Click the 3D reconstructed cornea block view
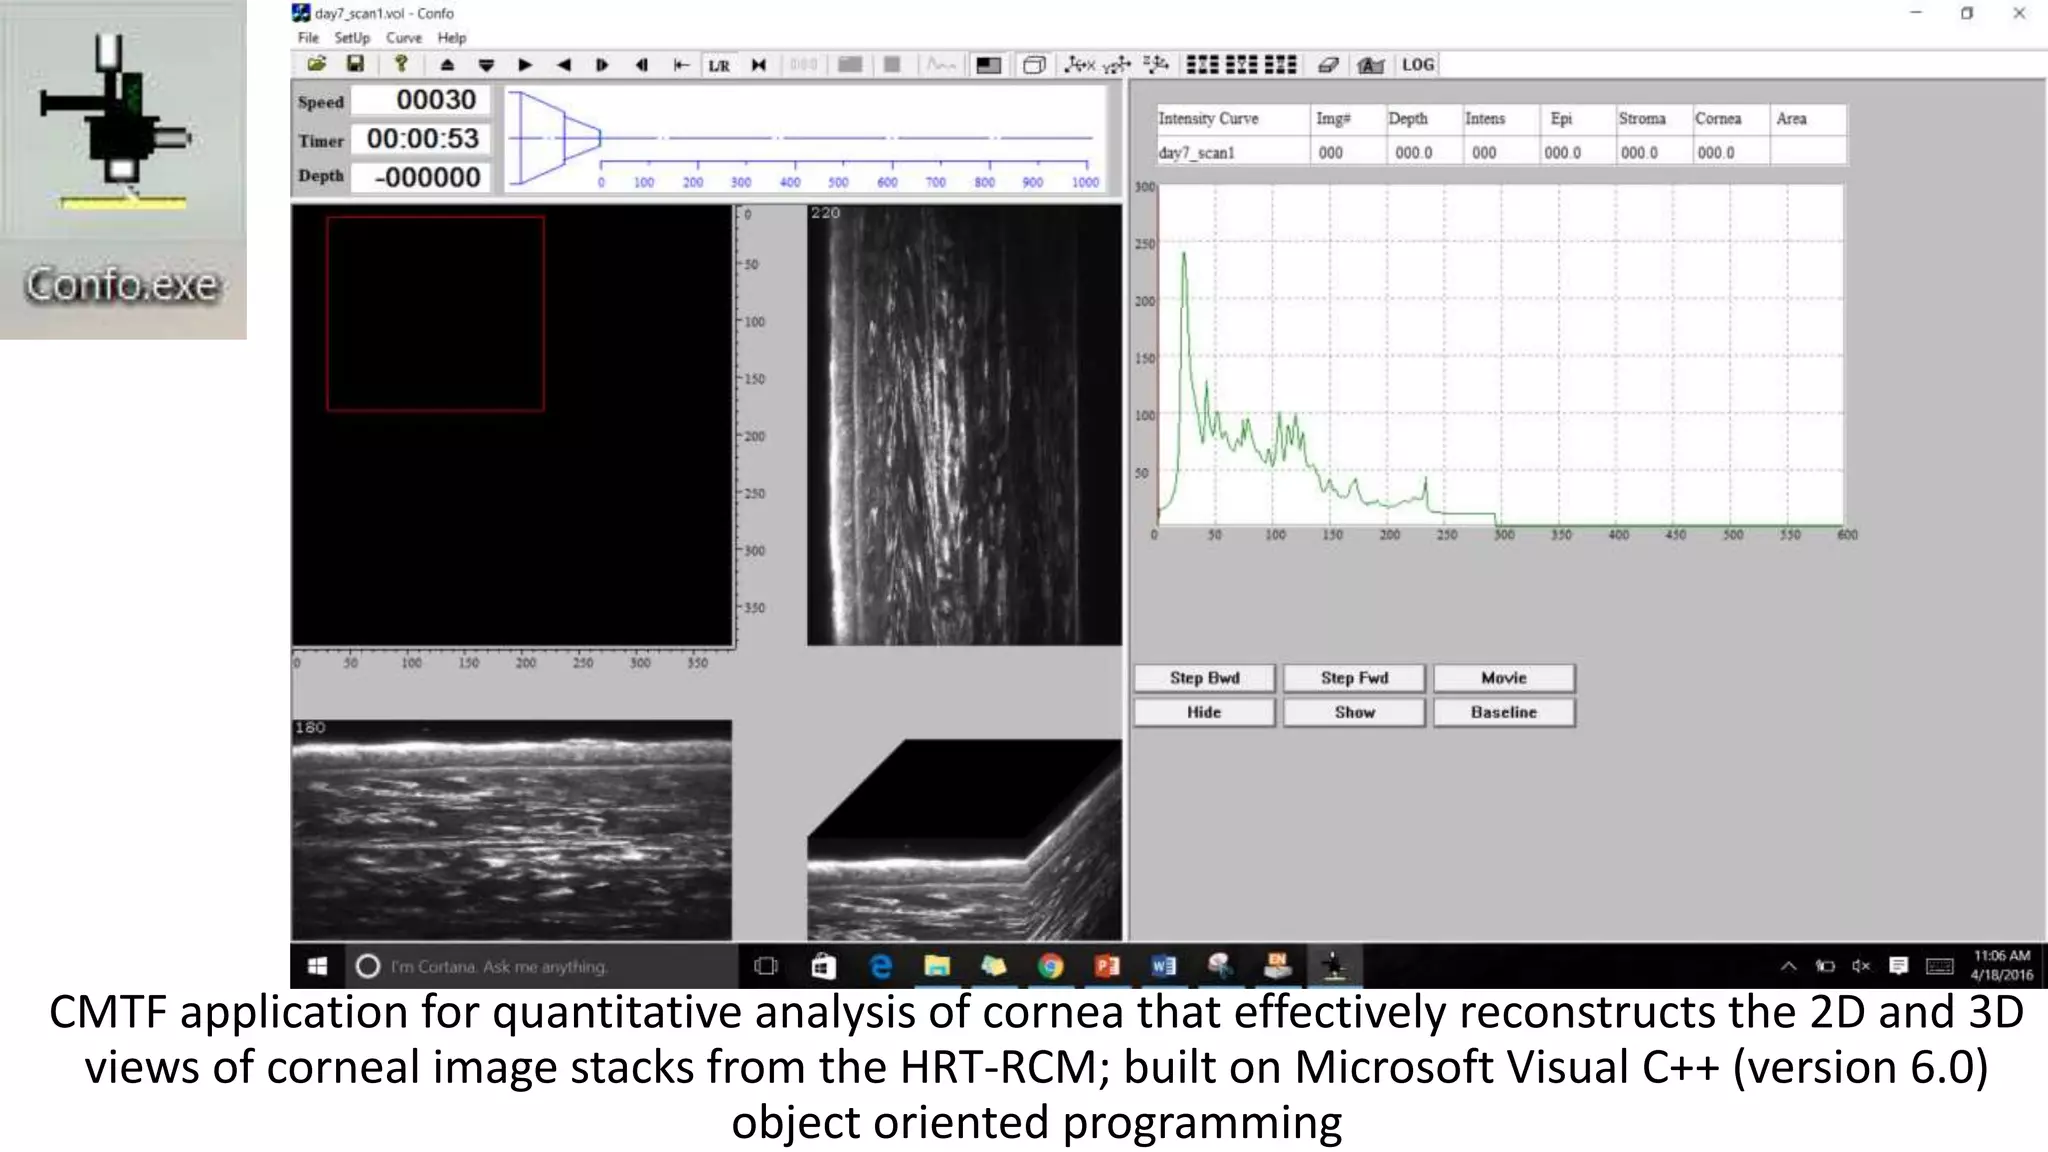Viewport: 2048px width, 1152px height. [x=964, y=840]
